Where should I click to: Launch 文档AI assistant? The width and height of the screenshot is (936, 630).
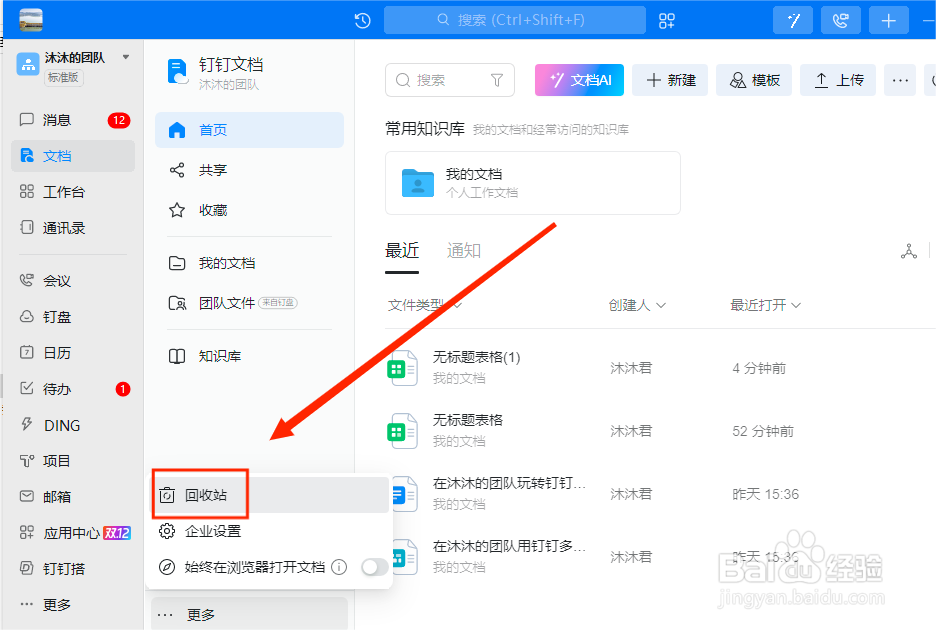(x=579, y=80)
